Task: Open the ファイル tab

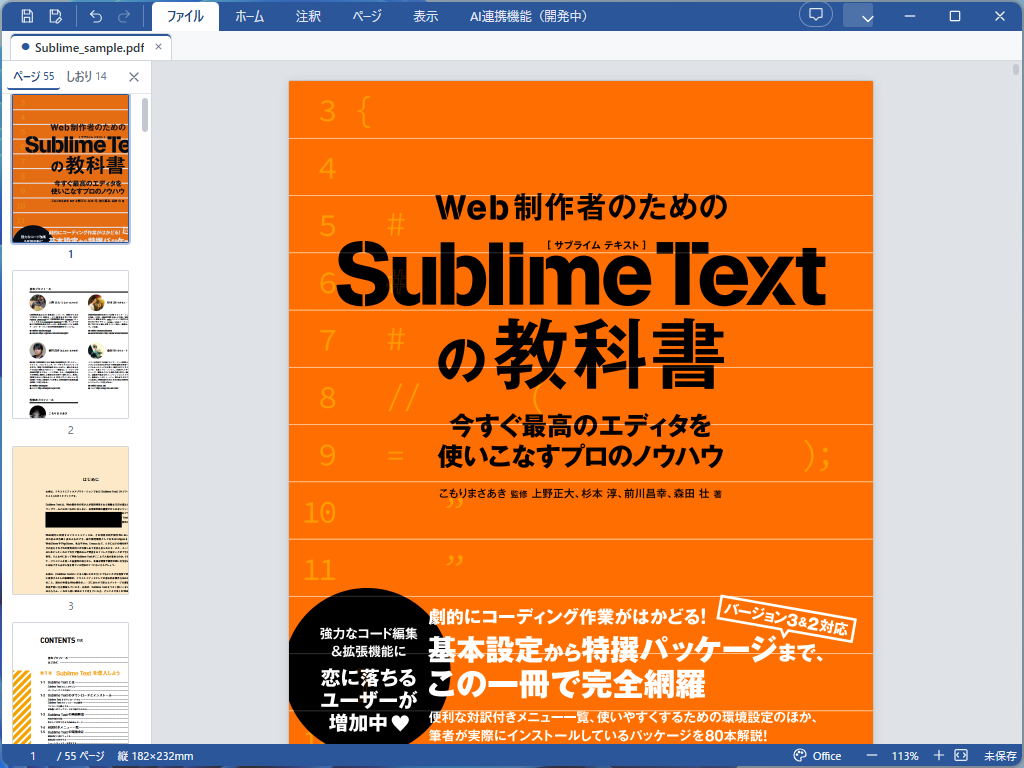Action: point(185,16)
